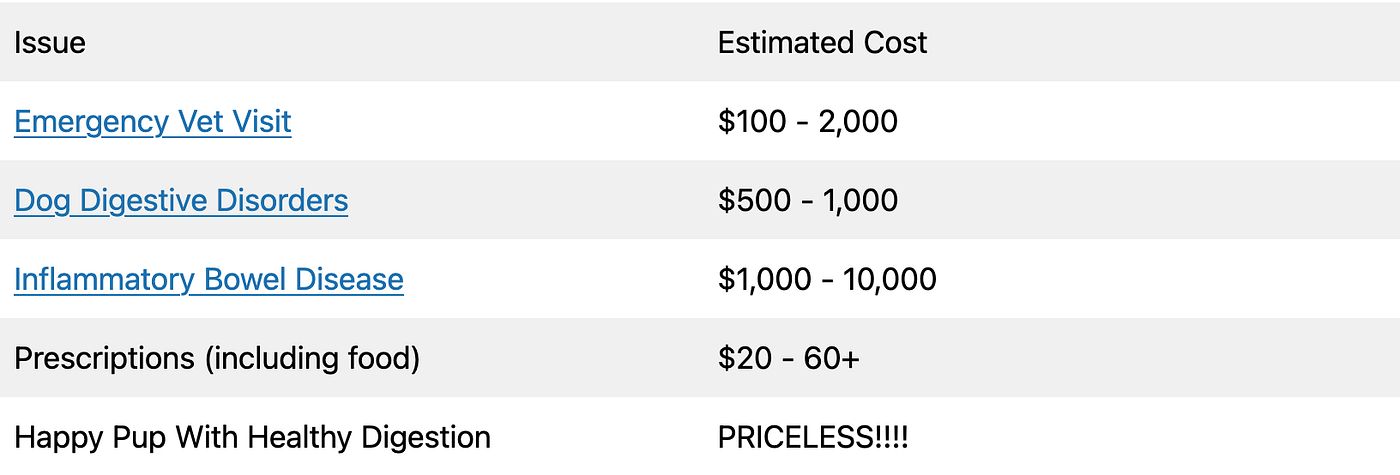This screenshot has height=475, width=1400.
Task: Click the Issue column header
Action: point(50,43)
